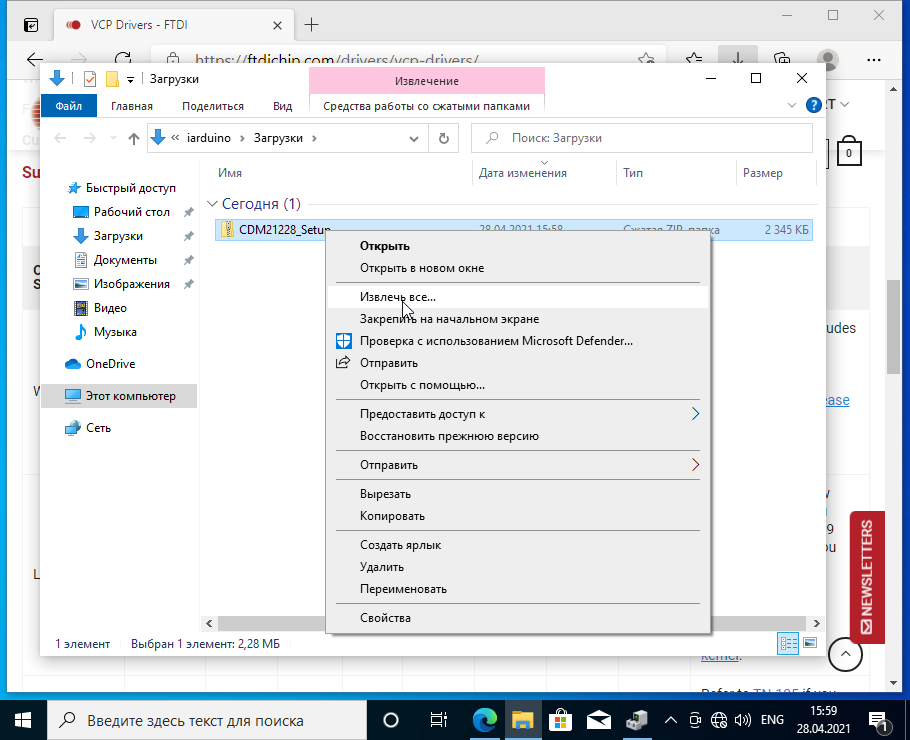Open the Вид ribbon tab
The height and width of the screenshot is (740, 910).
tap(283, 106)
